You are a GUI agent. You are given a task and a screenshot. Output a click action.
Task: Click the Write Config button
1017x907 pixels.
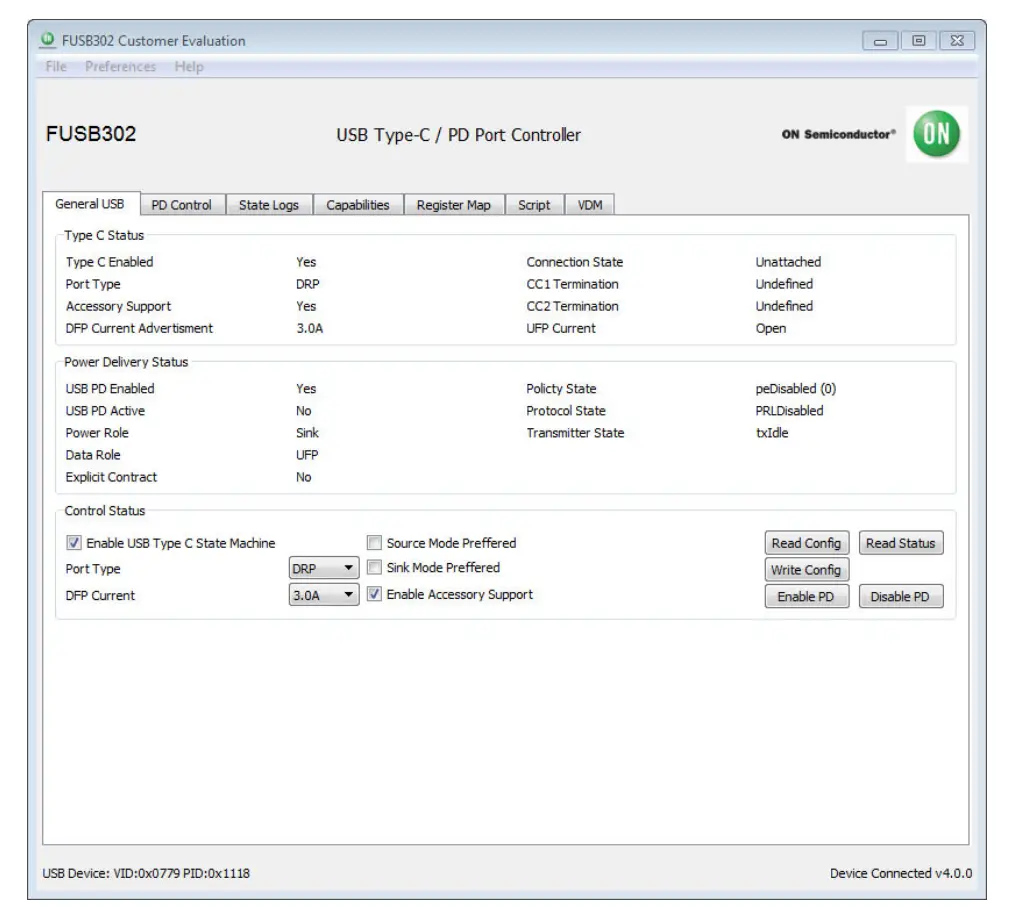coord(805,569)
